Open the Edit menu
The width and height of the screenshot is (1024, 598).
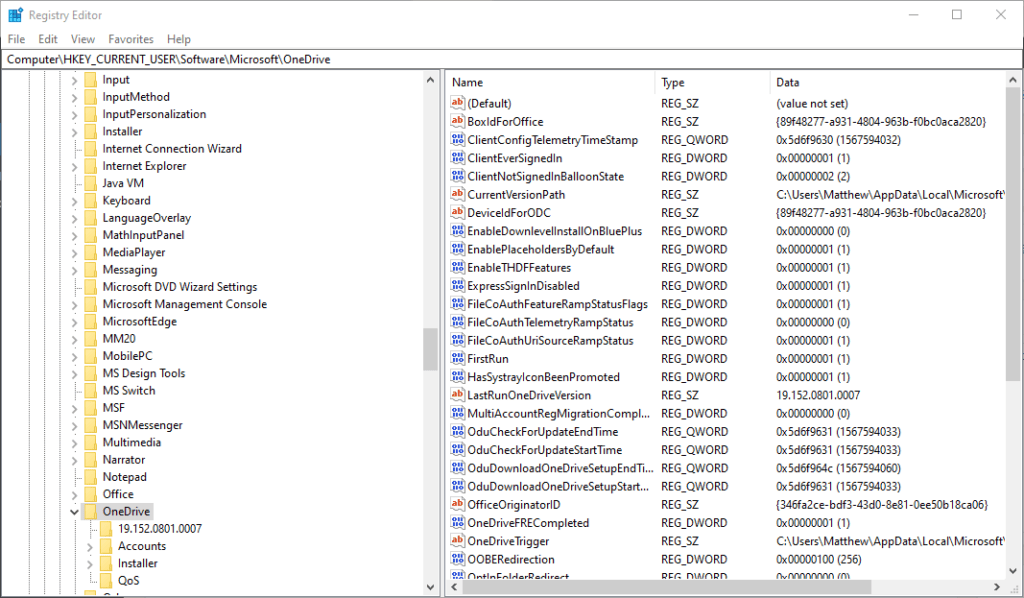tap(48, 39)
